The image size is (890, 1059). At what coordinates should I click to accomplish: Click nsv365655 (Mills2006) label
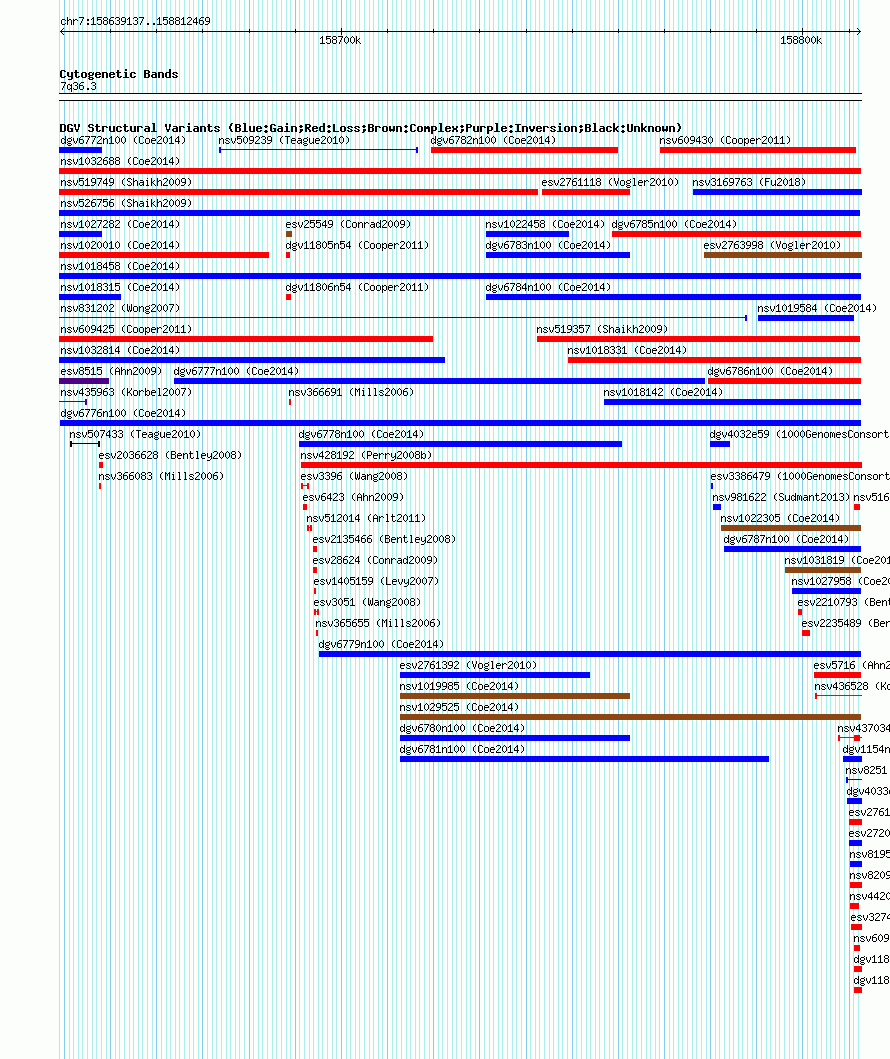(377, 622)
